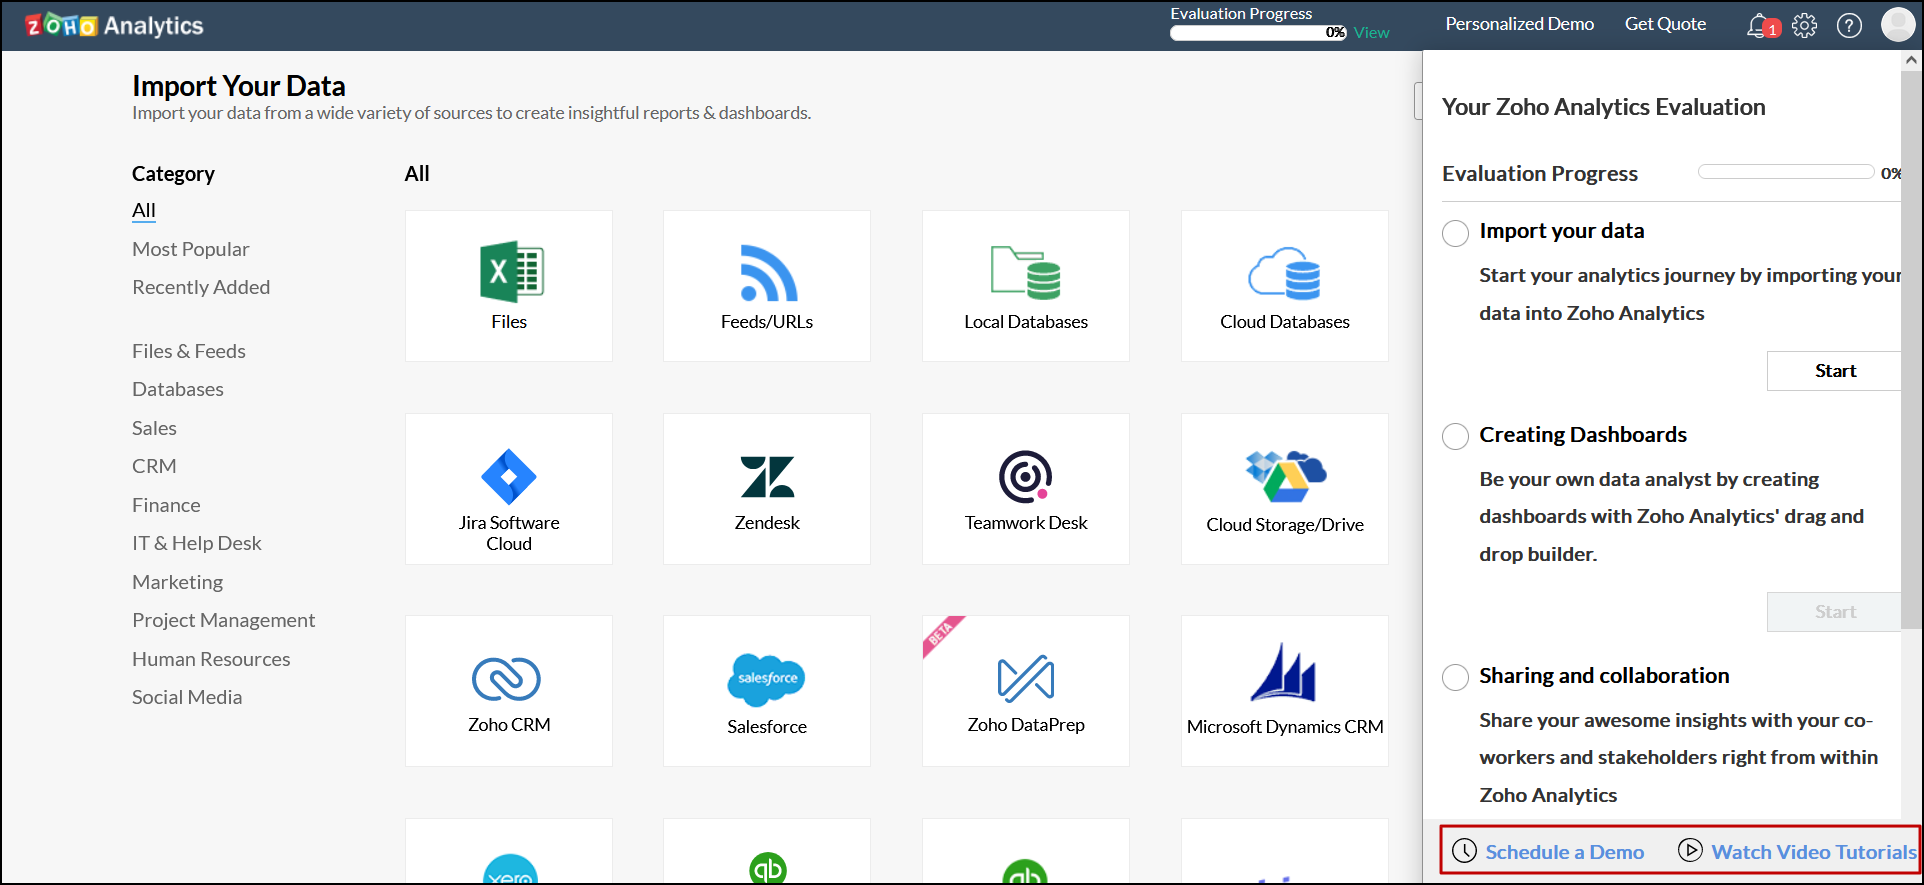
Task: Select the Databases category
Action: point(178,389)
